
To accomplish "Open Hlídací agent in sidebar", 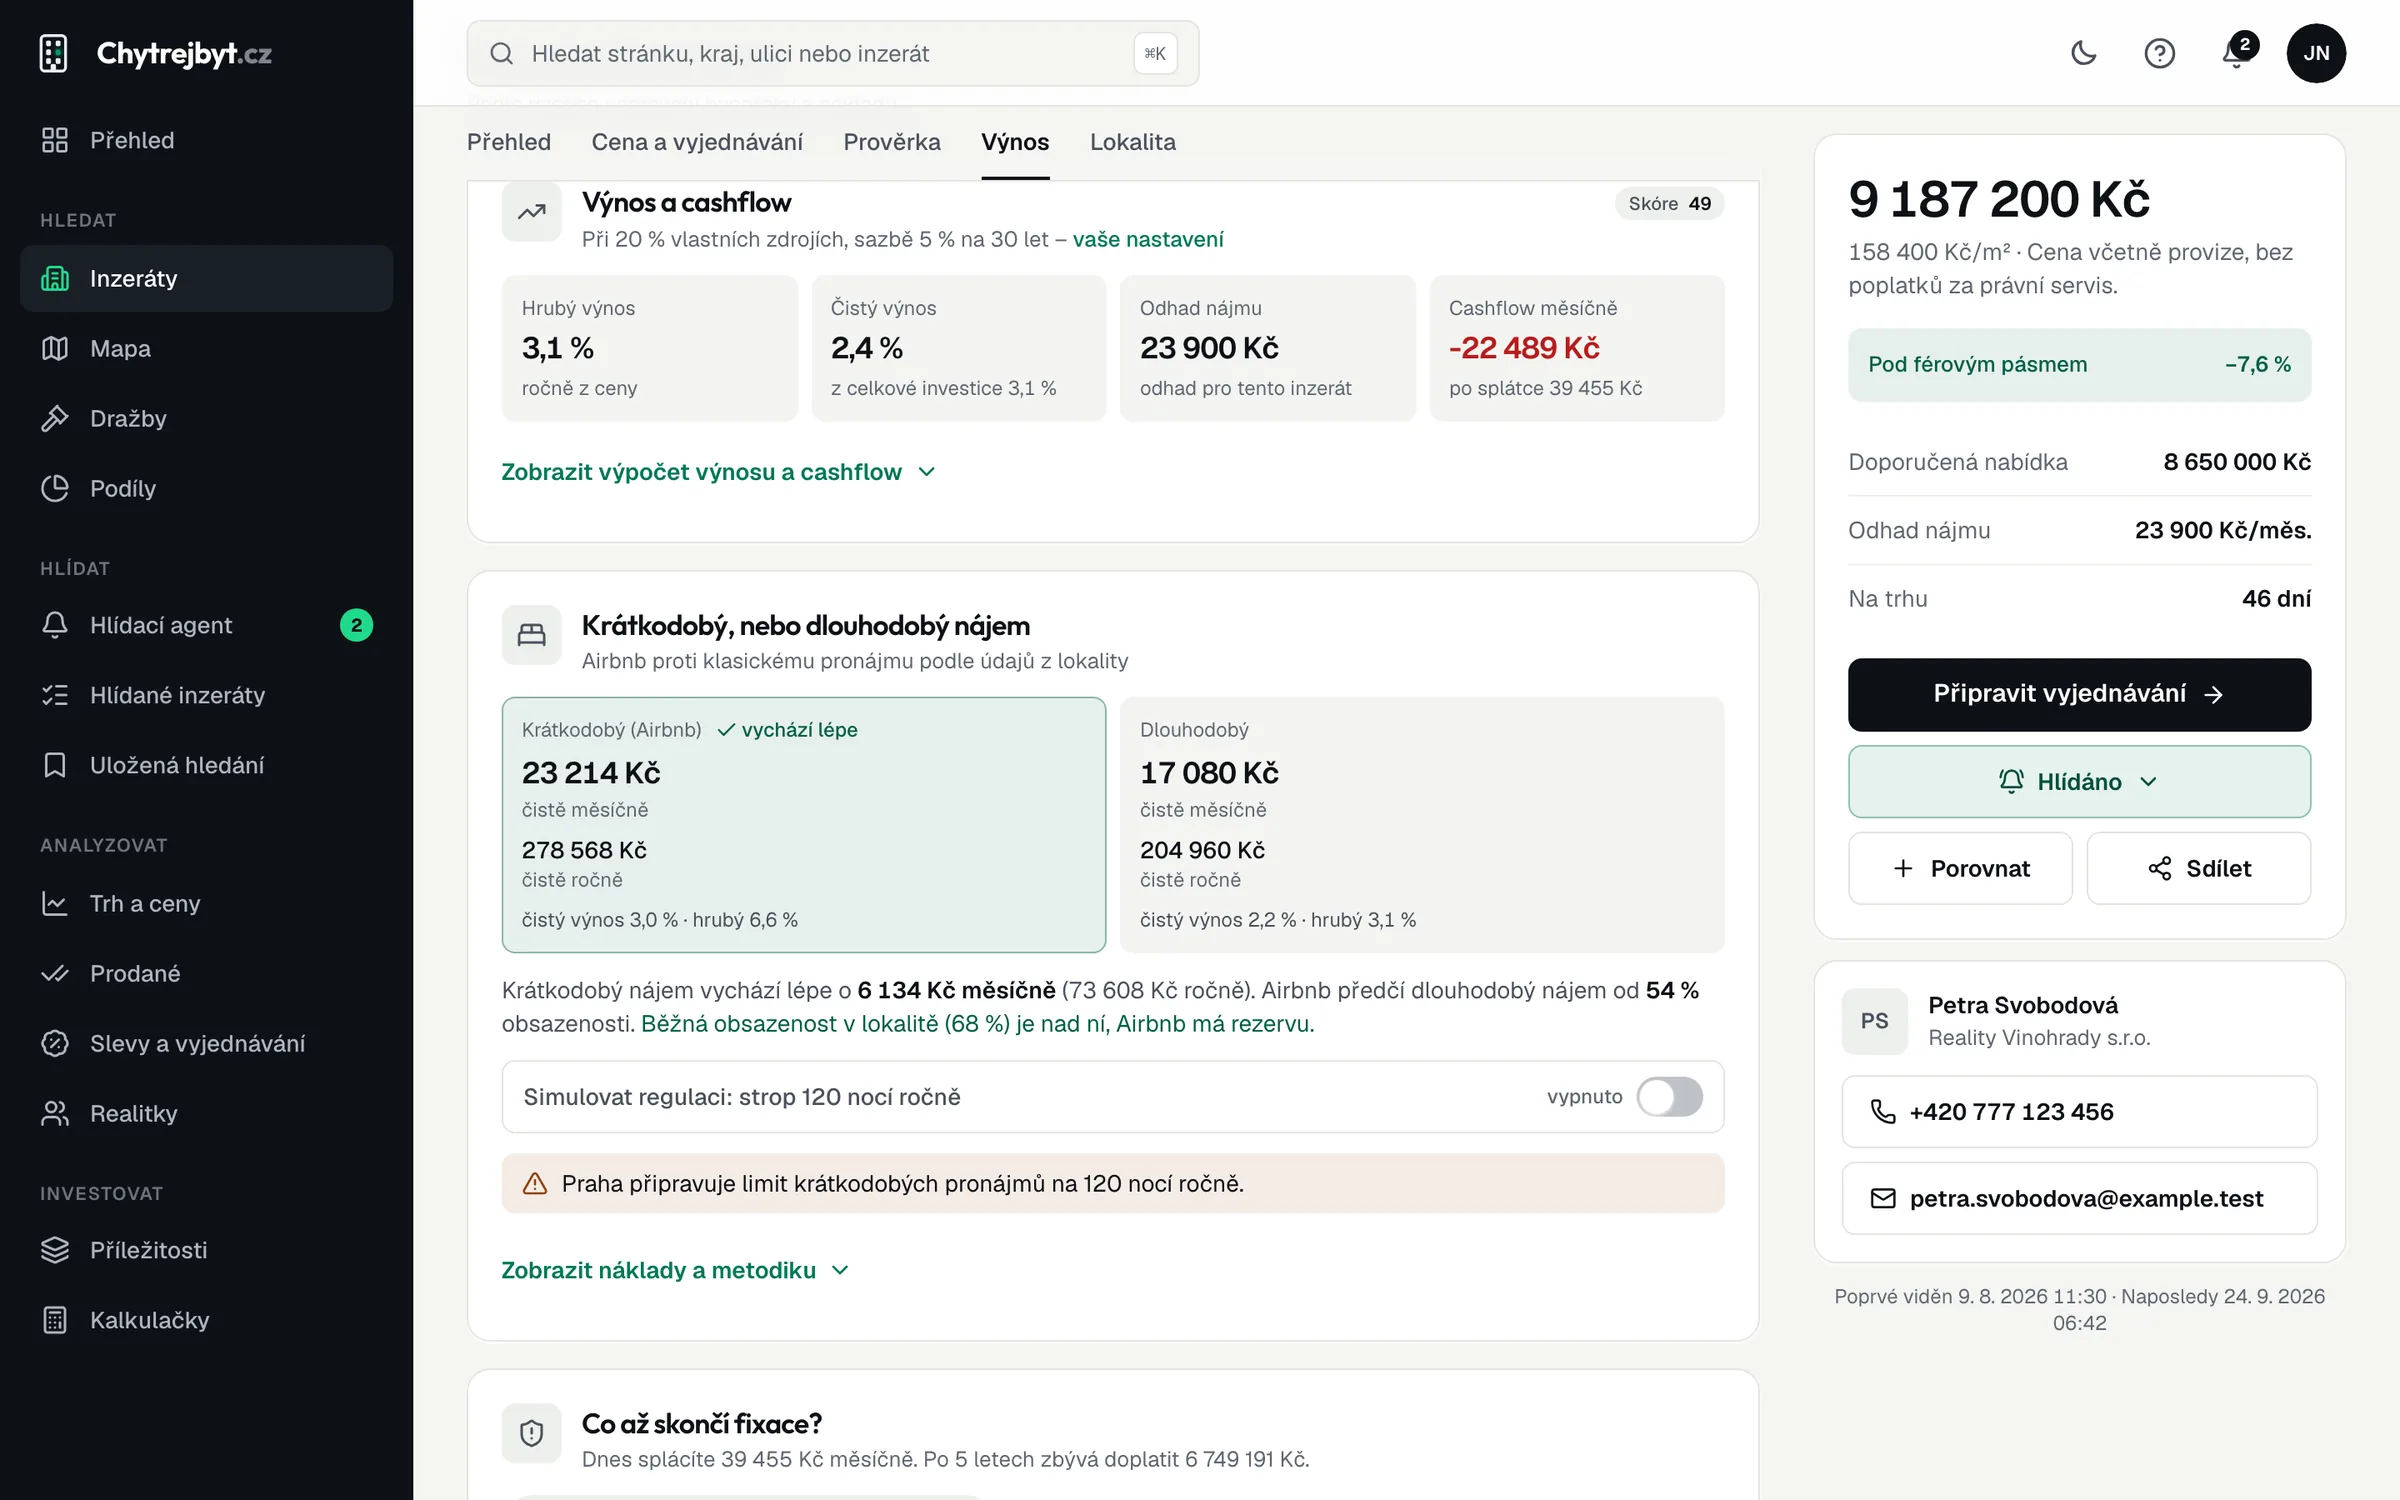I will click(206, 625).
